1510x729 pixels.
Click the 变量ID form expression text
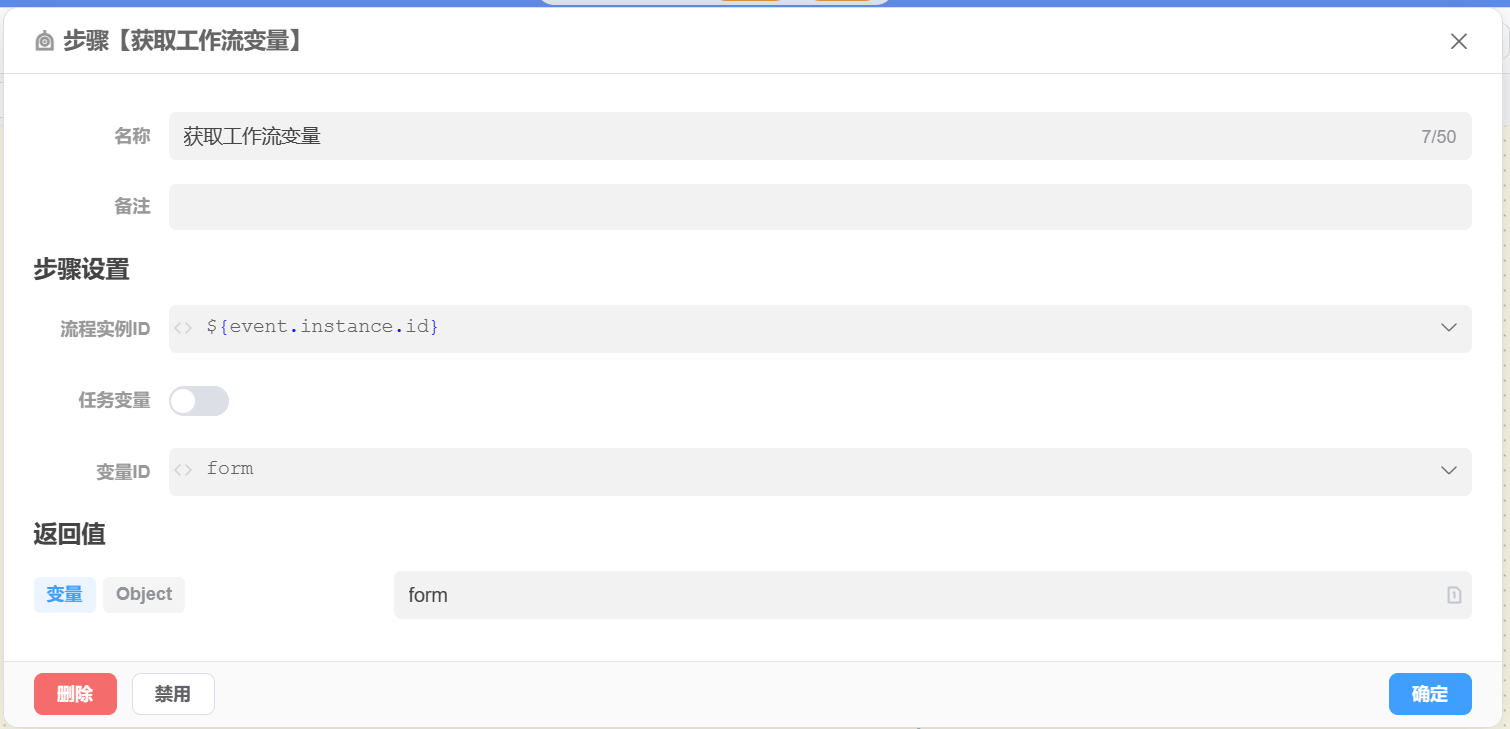tap(230, 469)
